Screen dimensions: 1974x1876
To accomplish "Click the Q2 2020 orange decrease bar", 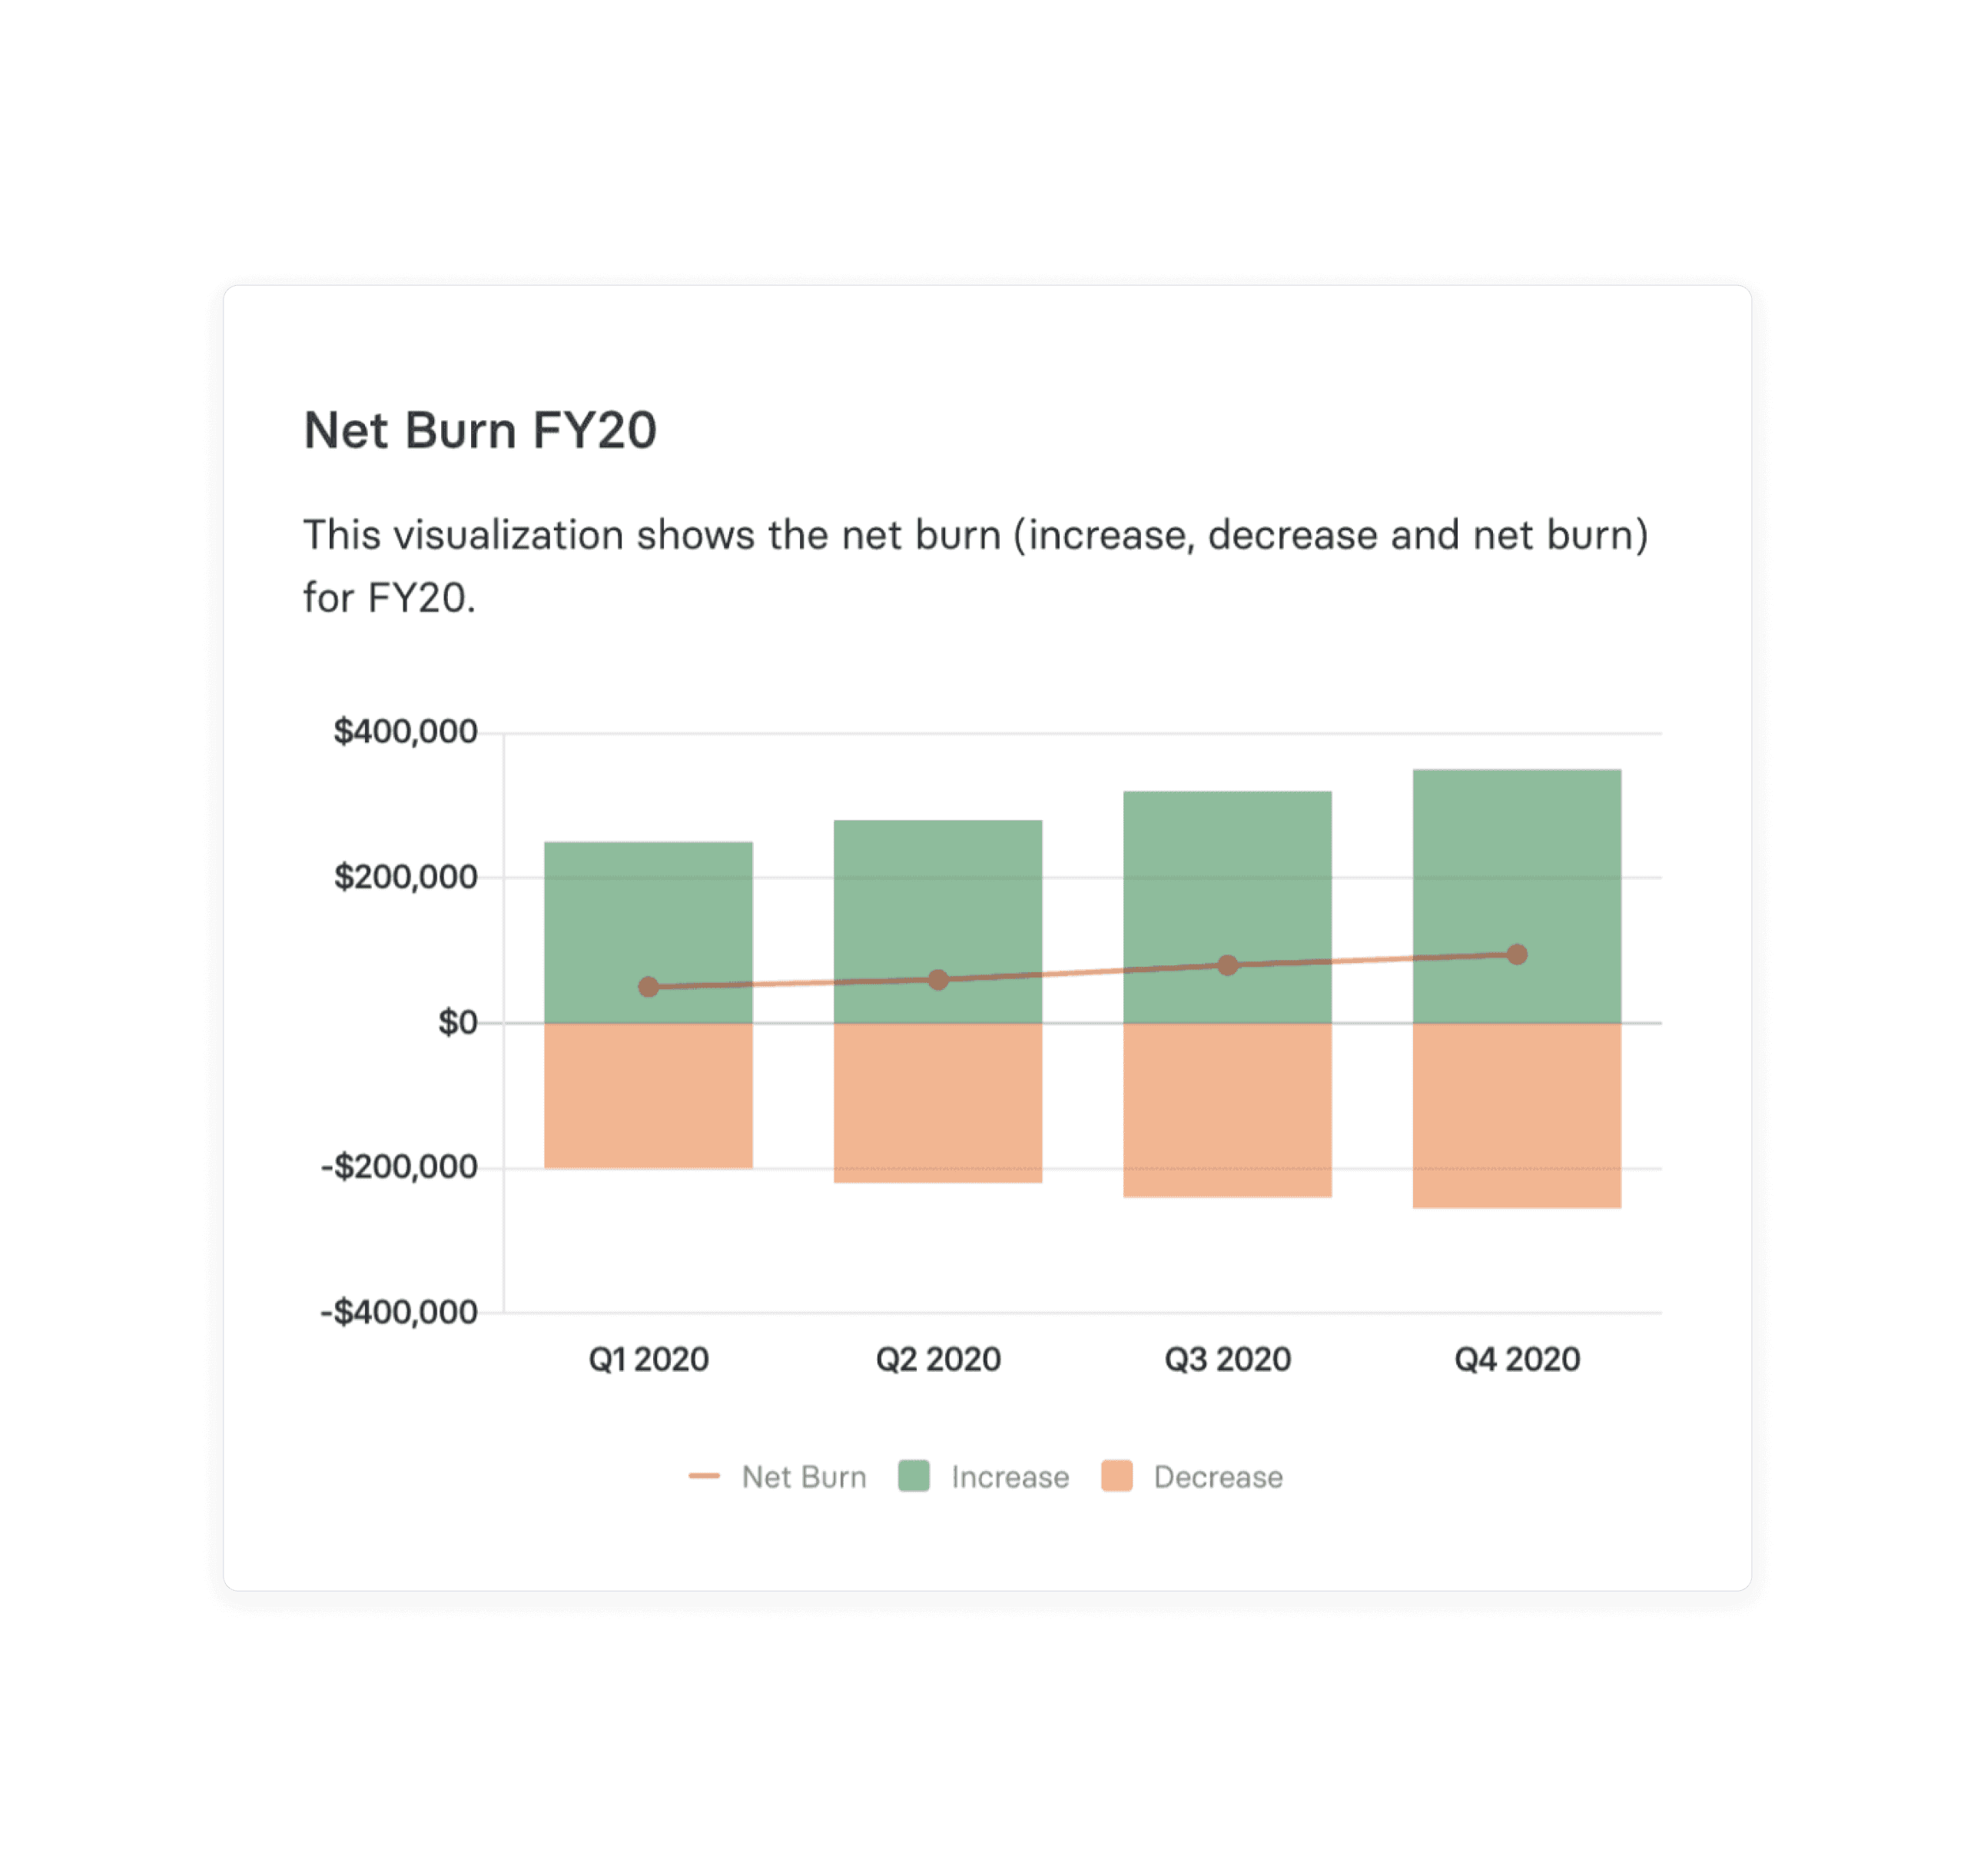I will pos(938,1103).
